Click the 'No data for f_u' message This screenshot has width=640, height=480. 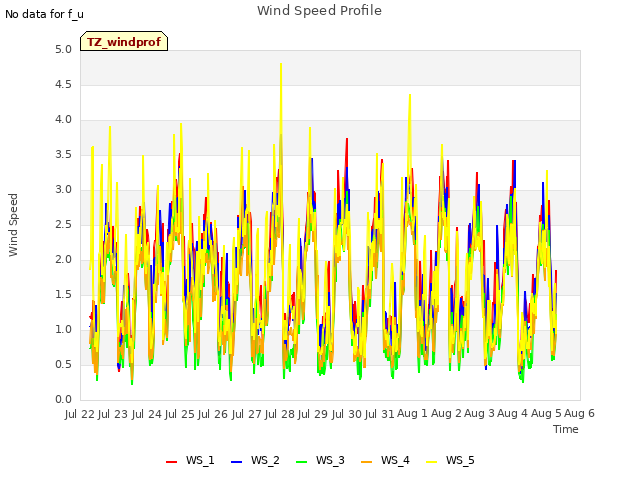(x=44, y=14)
